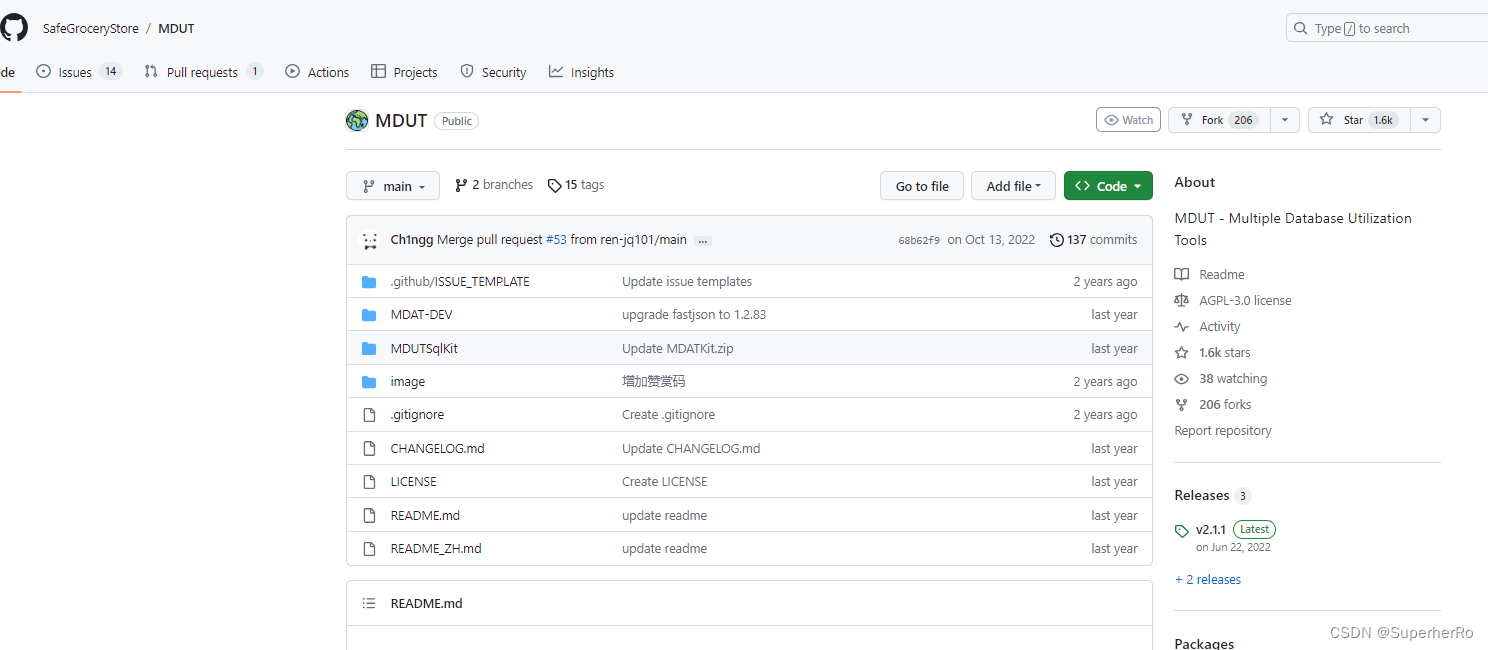
Task: Click the eye icon beside 38 watching
Action: coord(1182,379)
